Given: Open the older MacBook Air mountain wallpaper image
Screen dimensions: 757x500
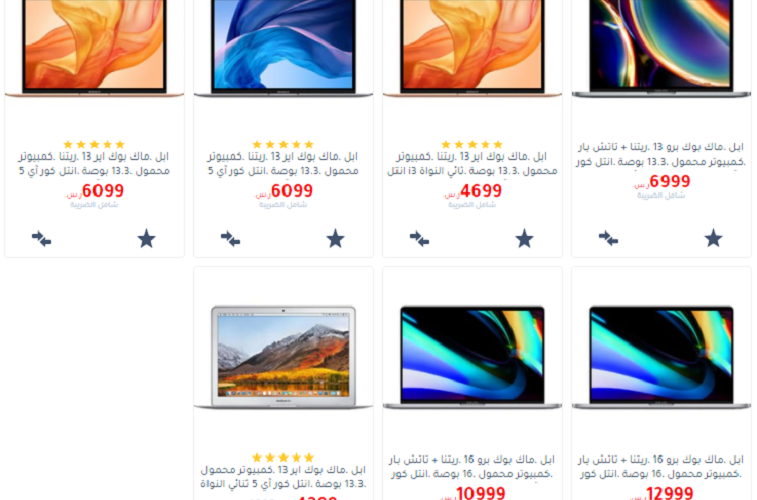Looking at the screenshot, I should (x=283, y=357).
